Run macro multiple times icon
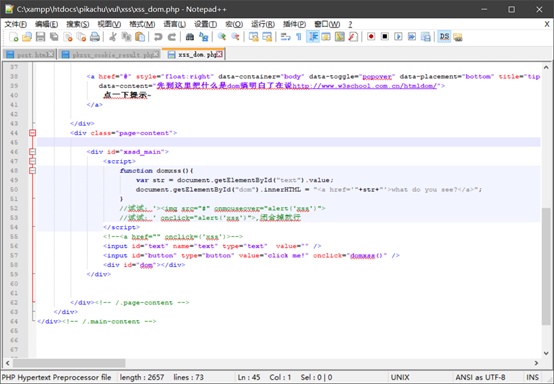 tap(412, 37)
